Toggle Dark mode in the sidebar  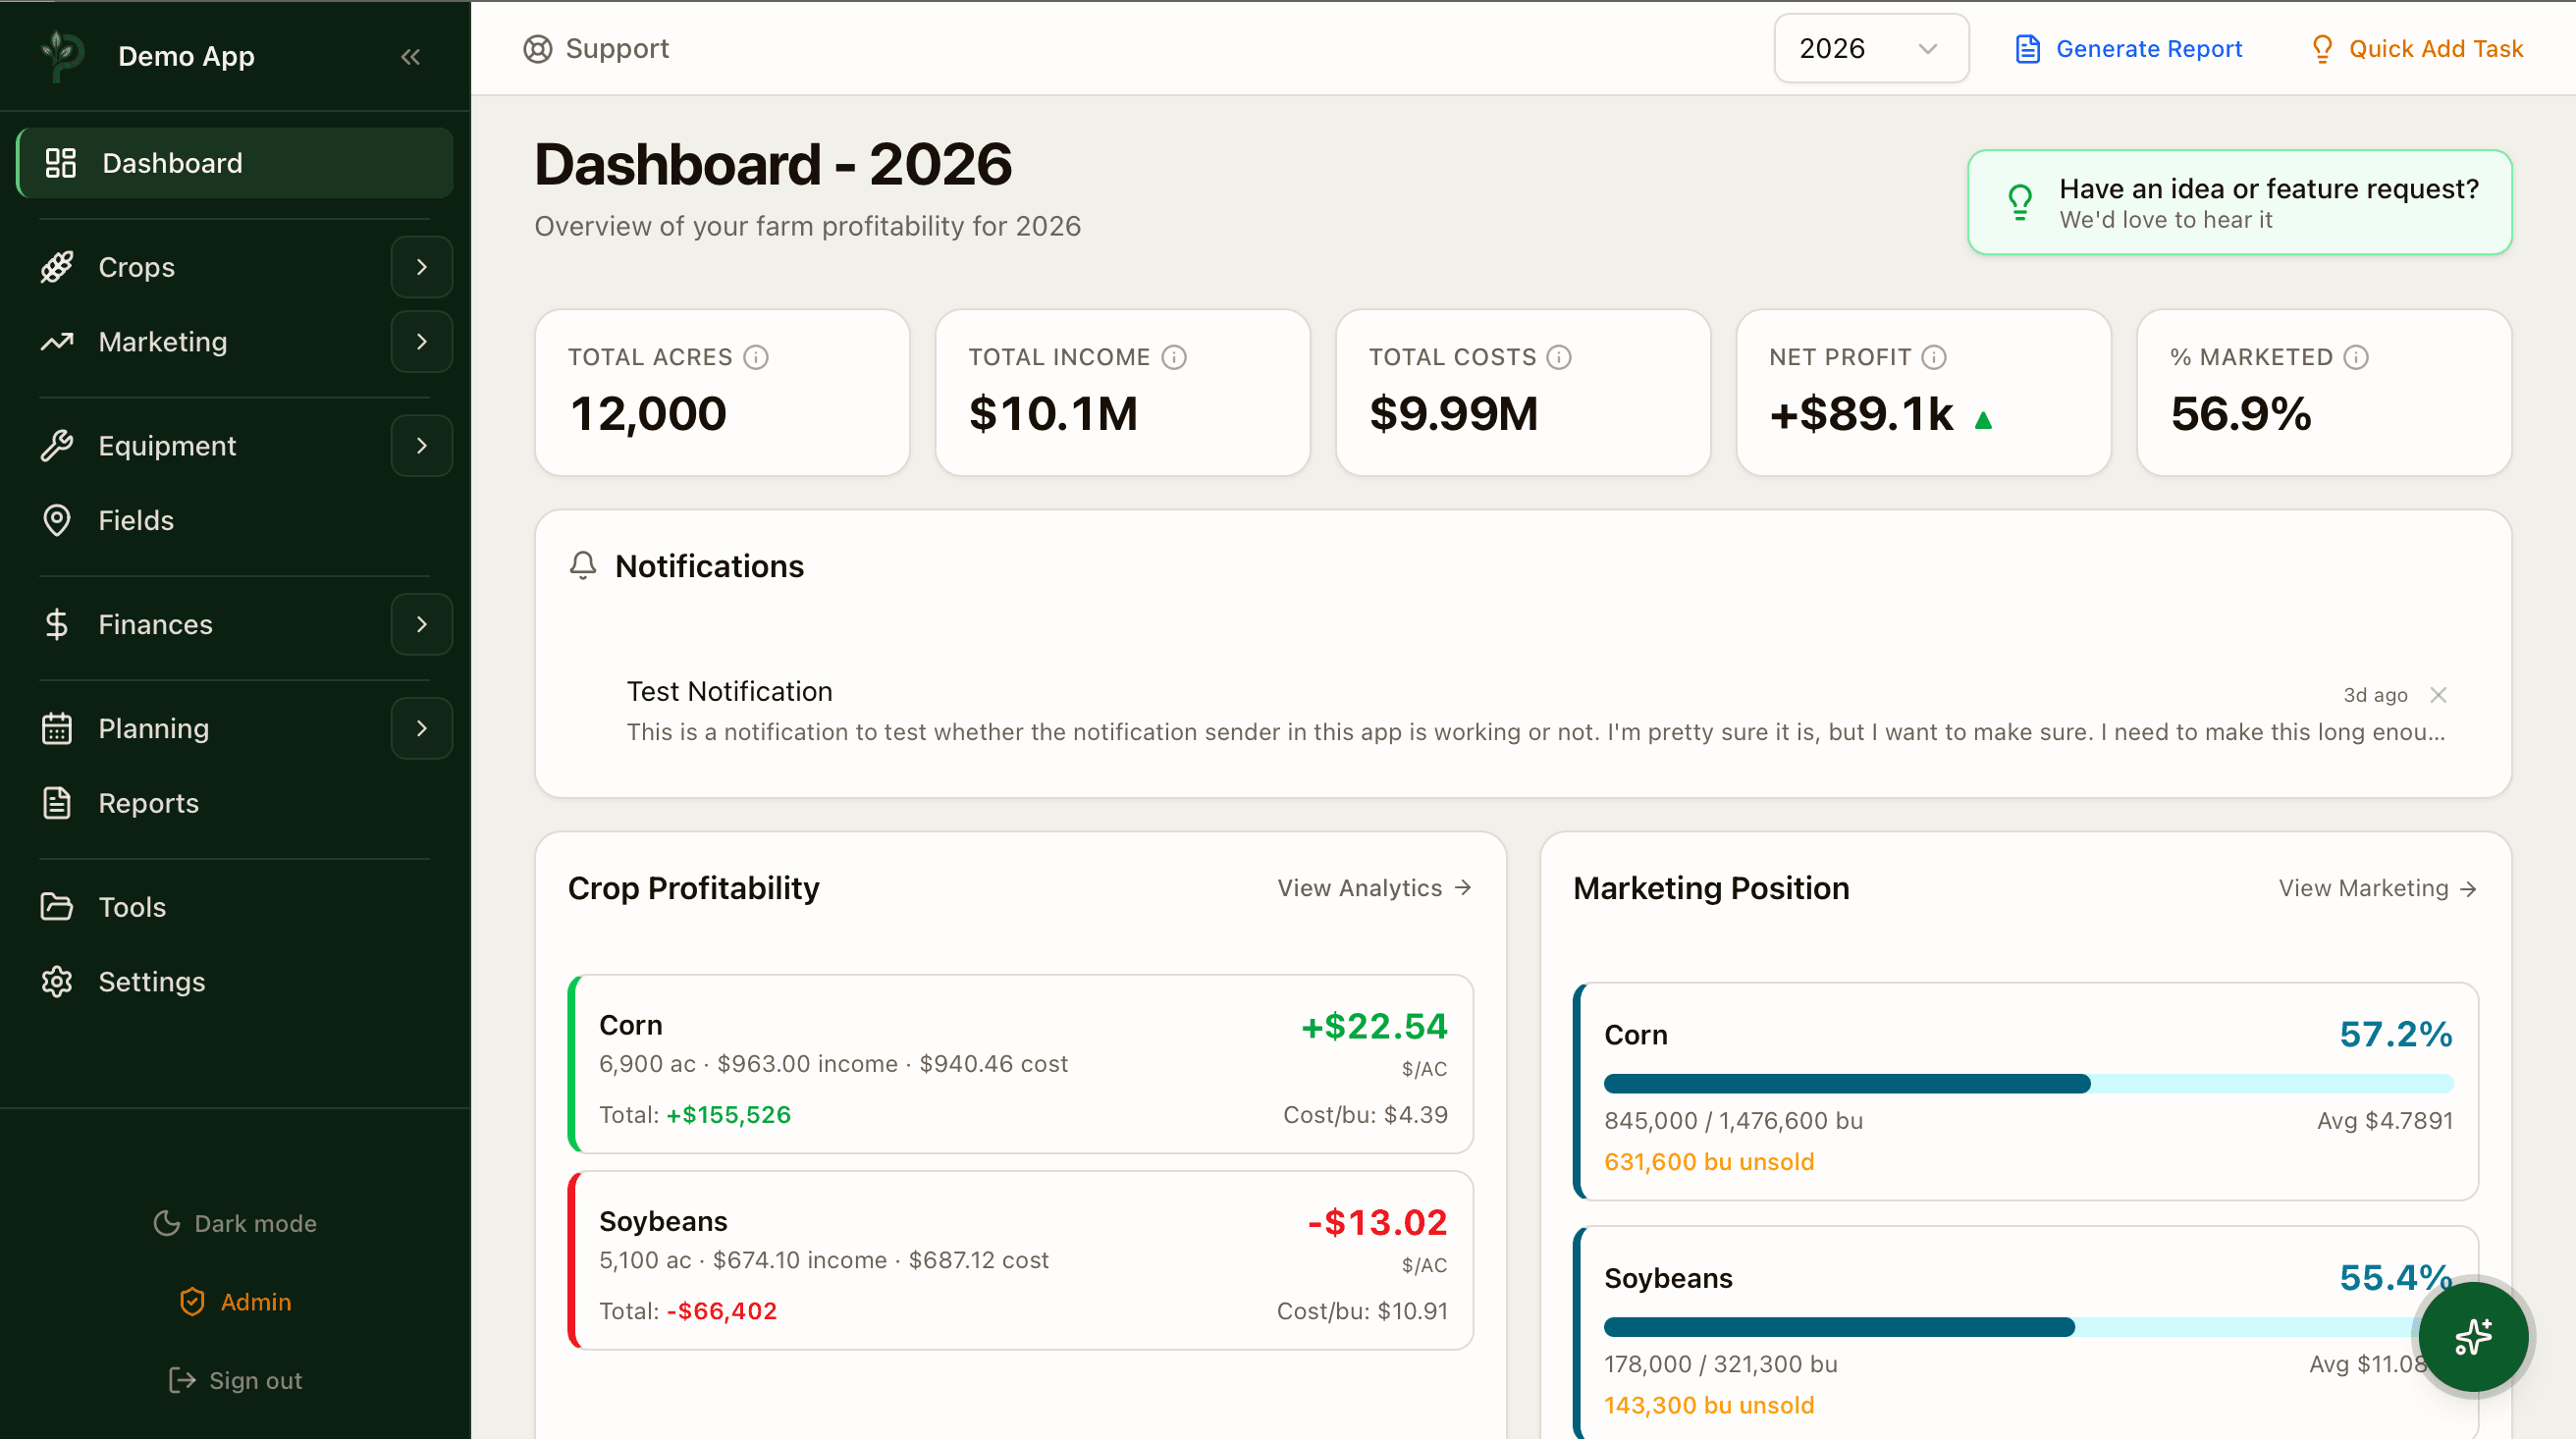(x=234, y=1222)
